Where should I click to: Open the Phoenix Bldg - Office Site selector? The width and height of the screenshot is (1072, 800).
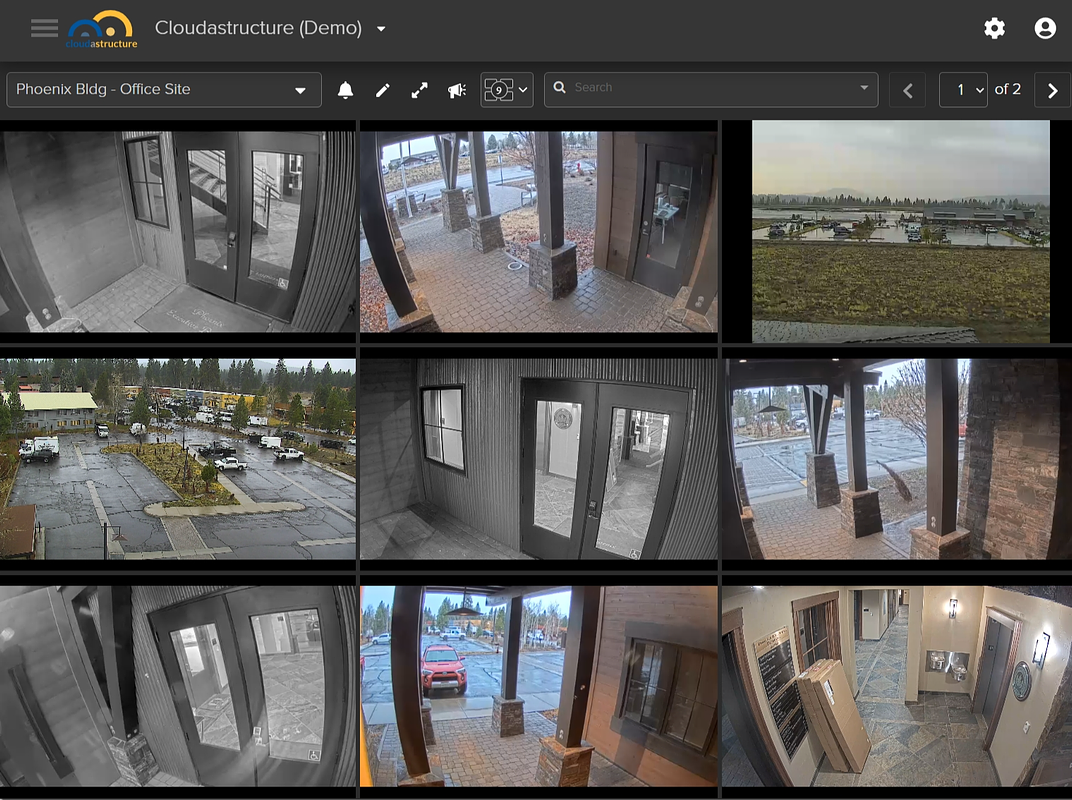coord(163,90)
